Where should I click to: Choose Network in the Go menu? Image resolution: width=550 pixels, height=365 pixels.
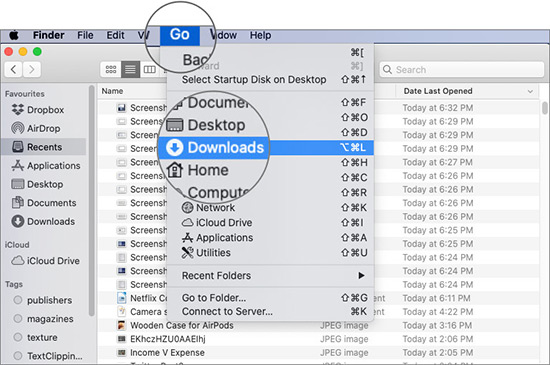coord(270,208)
